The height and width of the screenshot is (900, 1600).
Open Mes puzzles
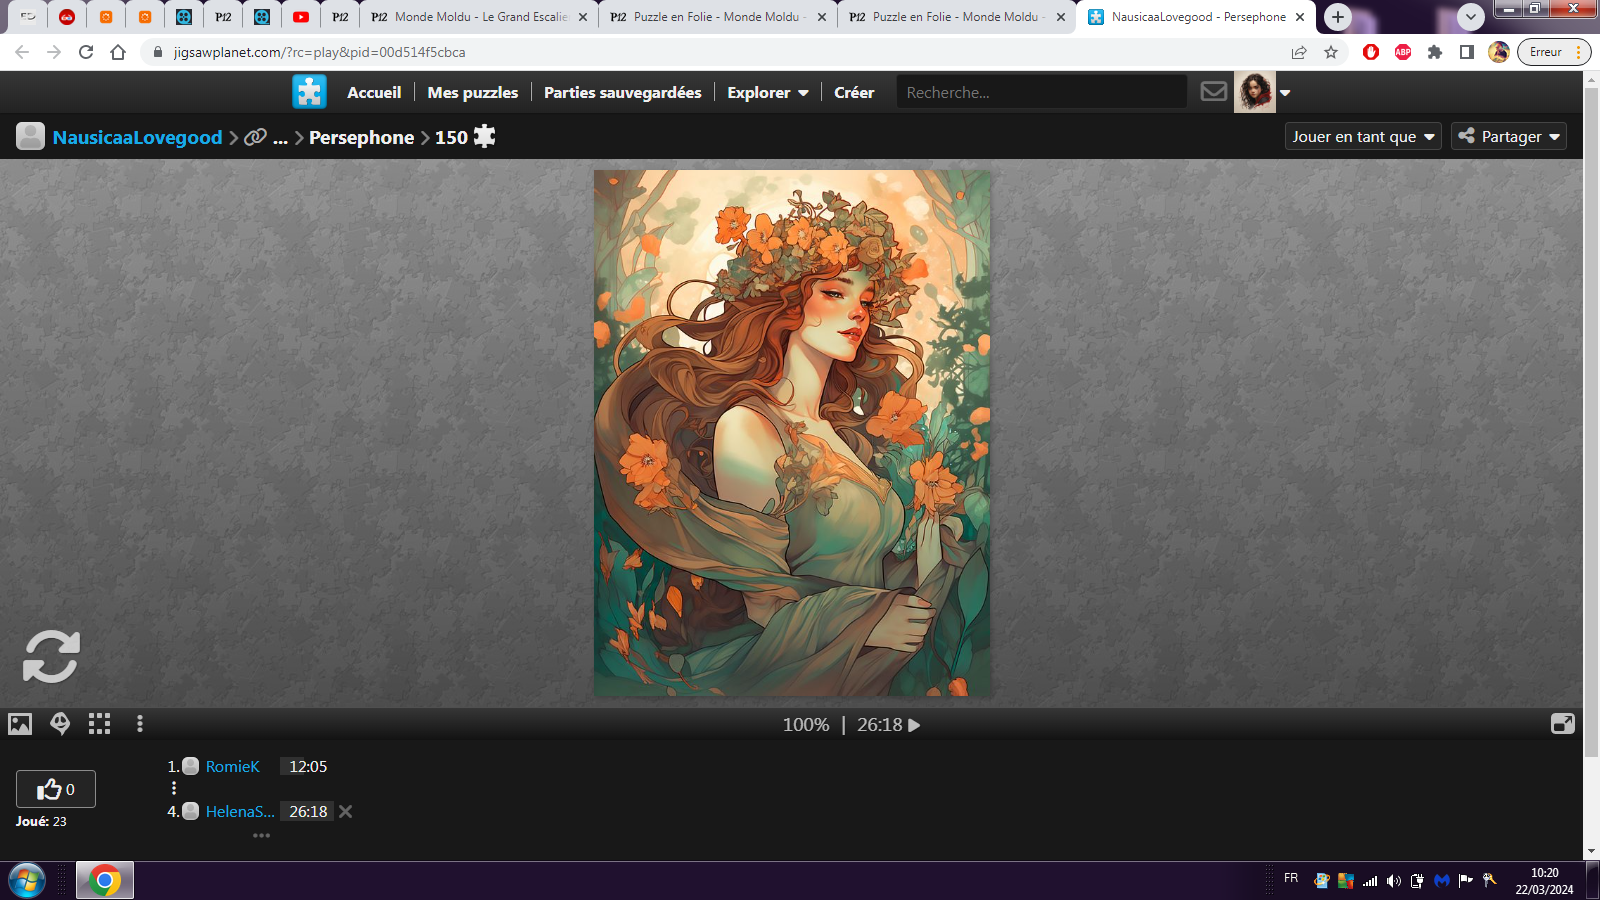(x=473, y=92)
